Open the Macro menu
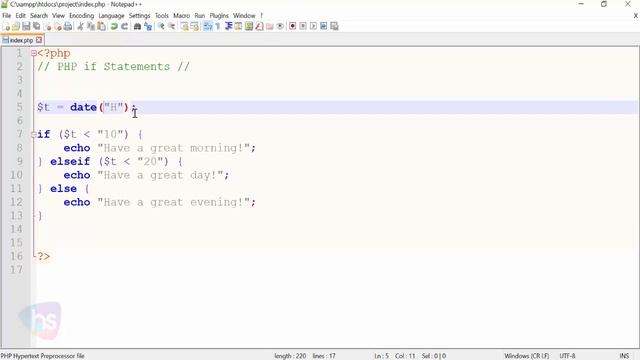The width and height of the screenshot is (640, 360). tap(181, 16)
